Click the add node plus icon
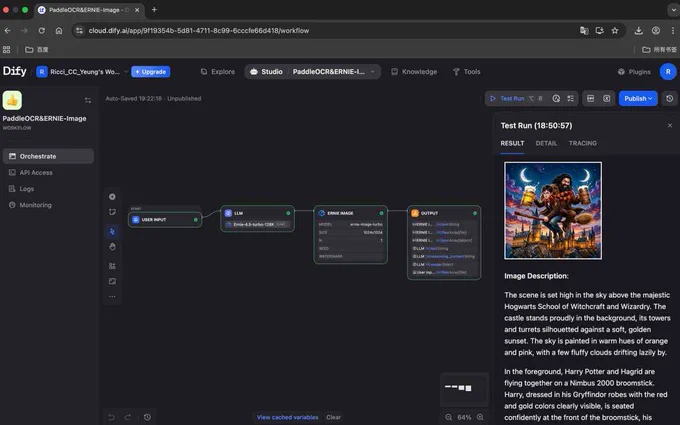Screen dimensions: 680x425 112,196
